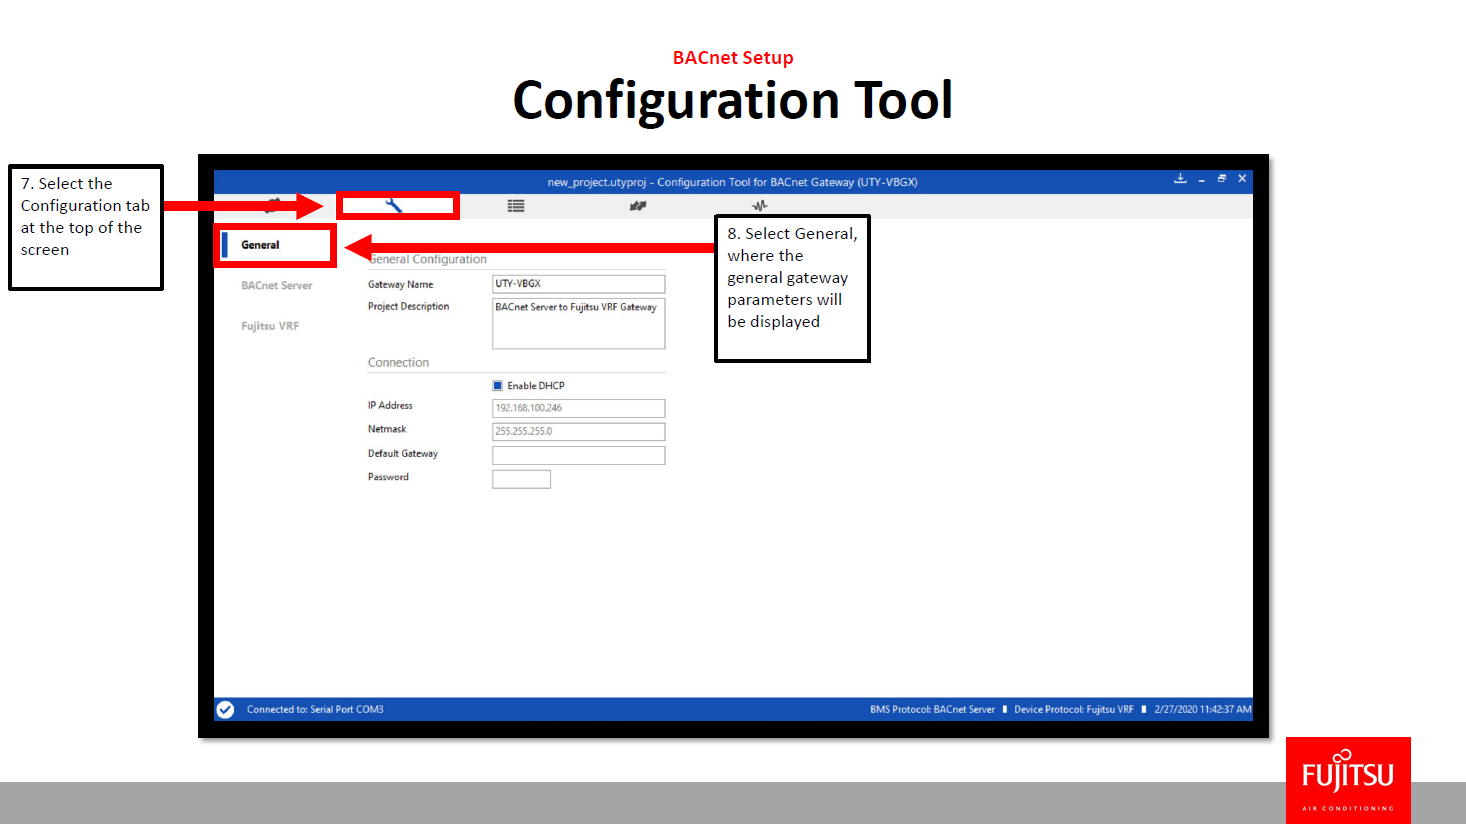This screenshot has height=824, width=1466.
Task: Click the 'Netmask' label
Action: (x=387, y=429)
